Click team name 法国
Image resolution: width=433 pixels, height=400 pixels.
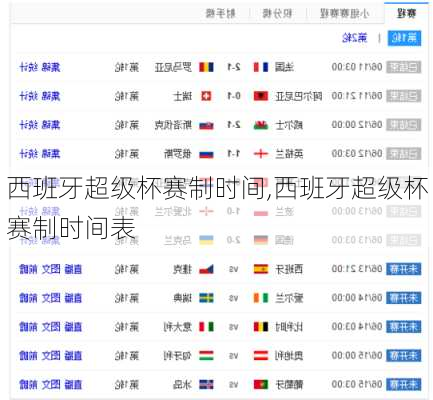284,67
